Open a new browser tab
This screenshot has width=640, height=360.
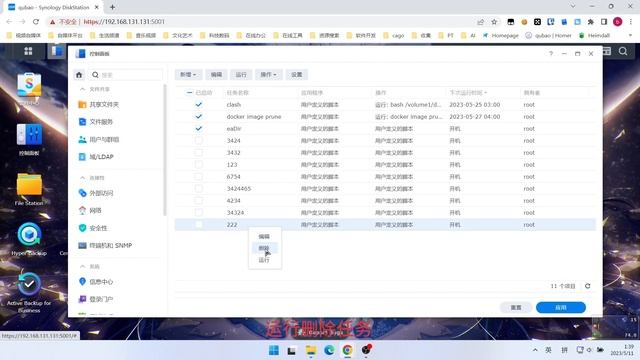click(x=112, y=7)
